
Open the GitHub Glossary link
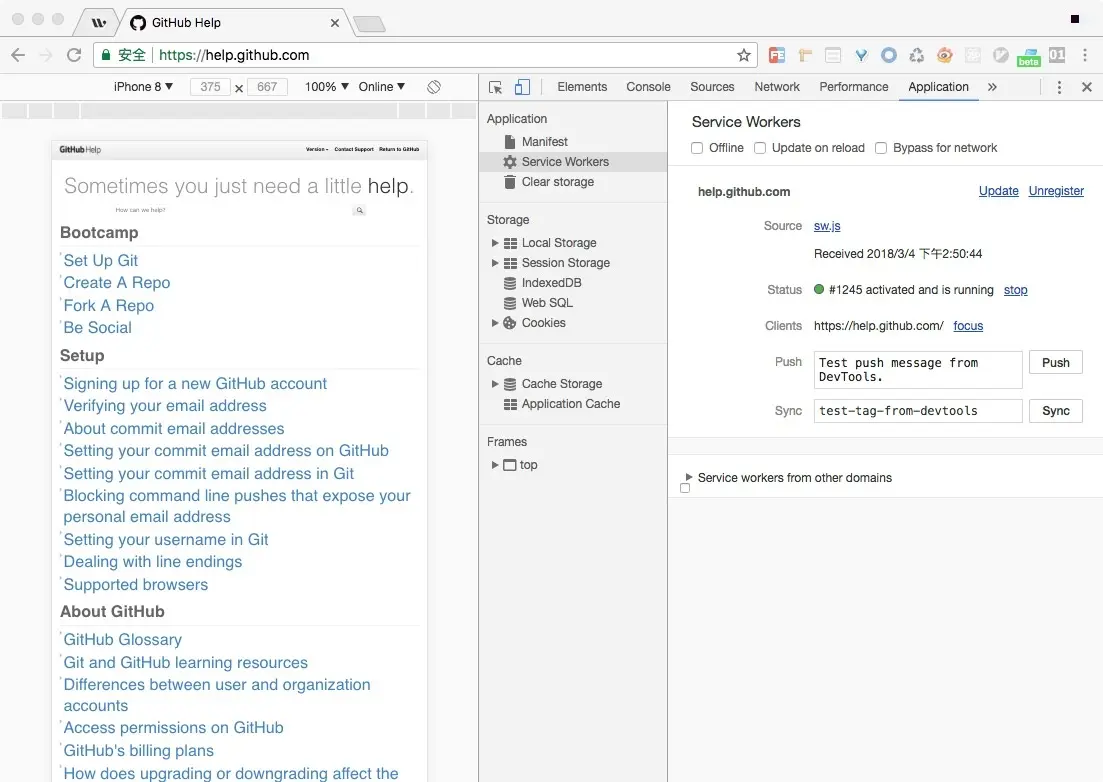[x=122, y=639]
